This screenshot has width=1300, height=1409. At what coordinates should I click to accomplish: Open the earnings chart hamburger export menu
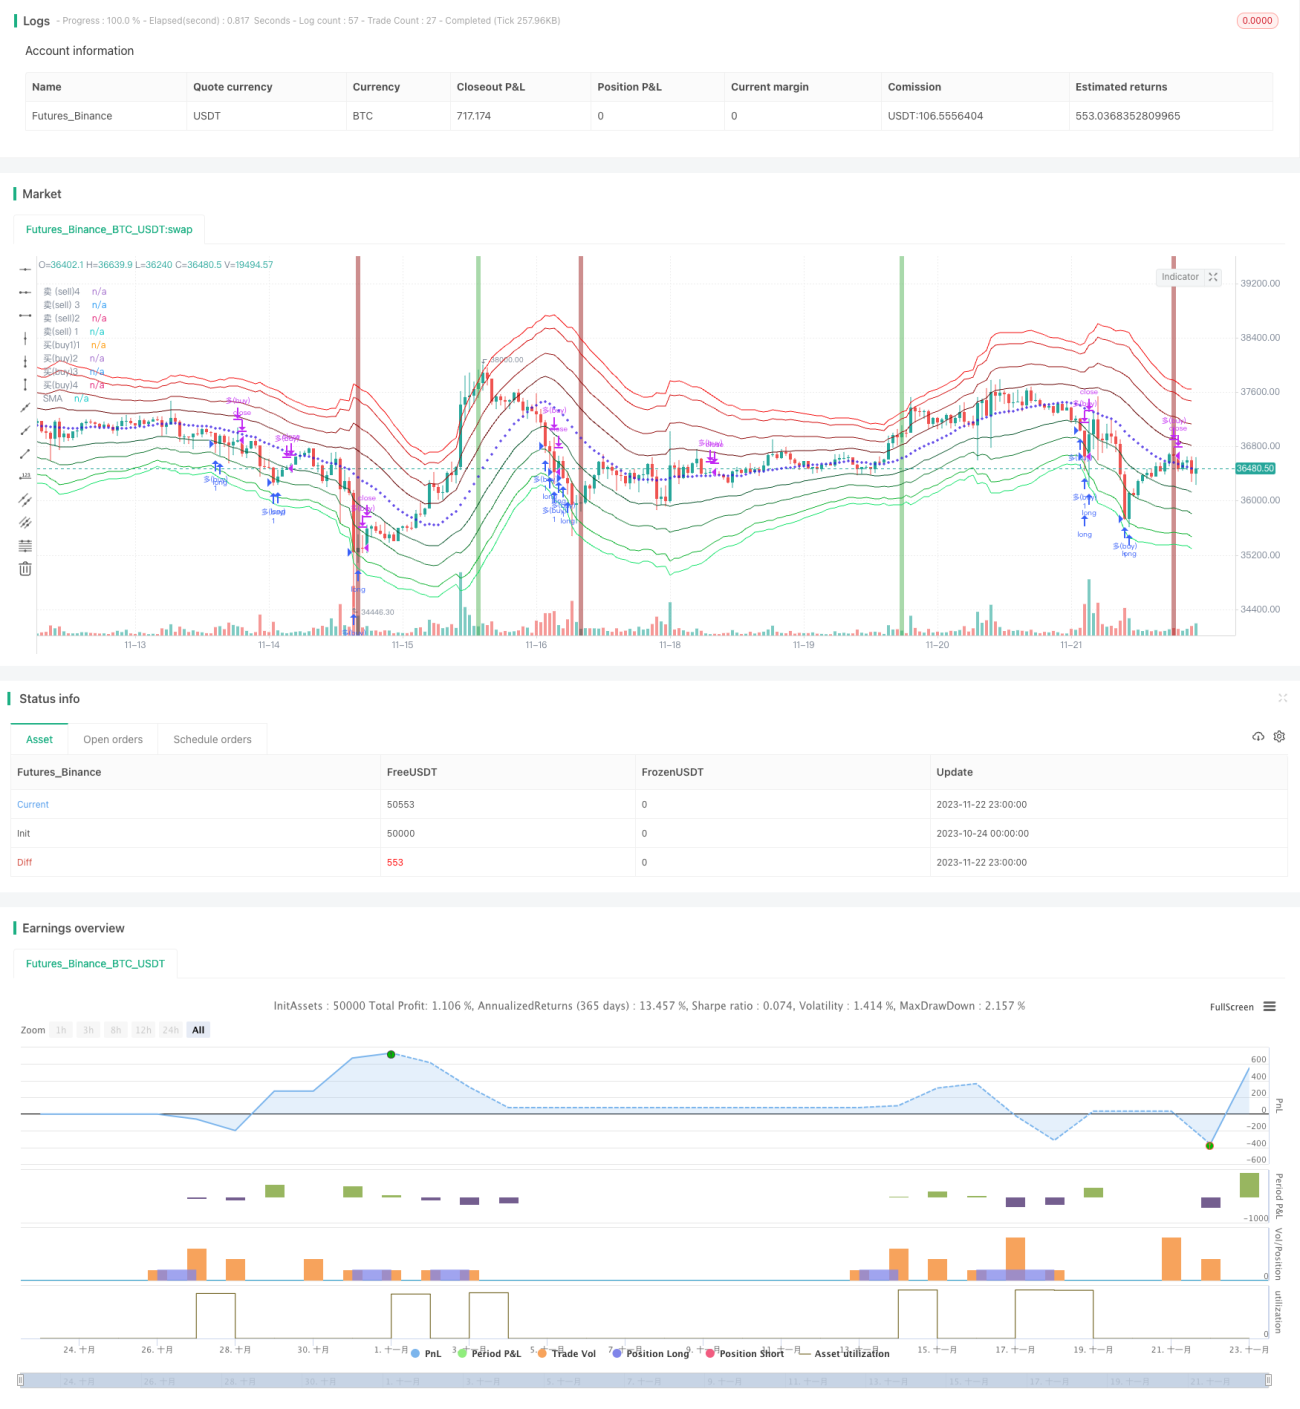tap(1269, 1006)
